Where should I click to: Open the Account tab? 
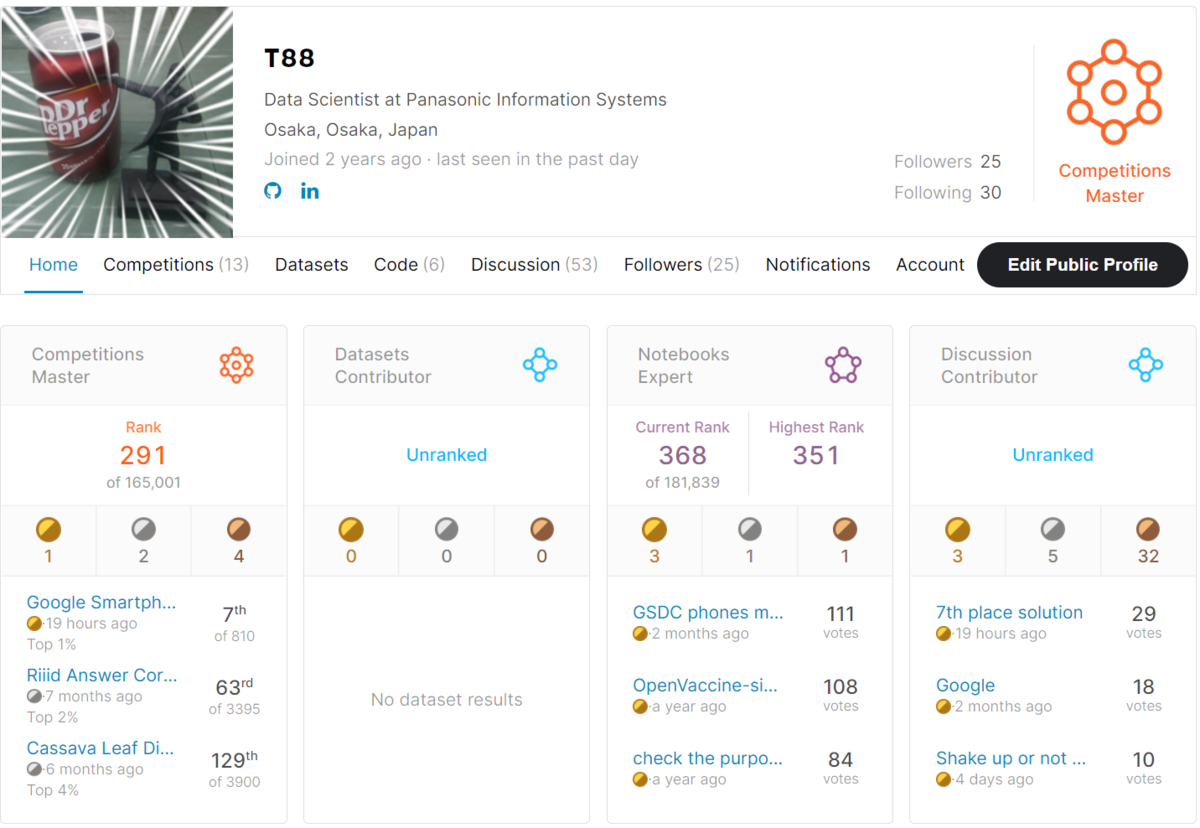point(930,265)
